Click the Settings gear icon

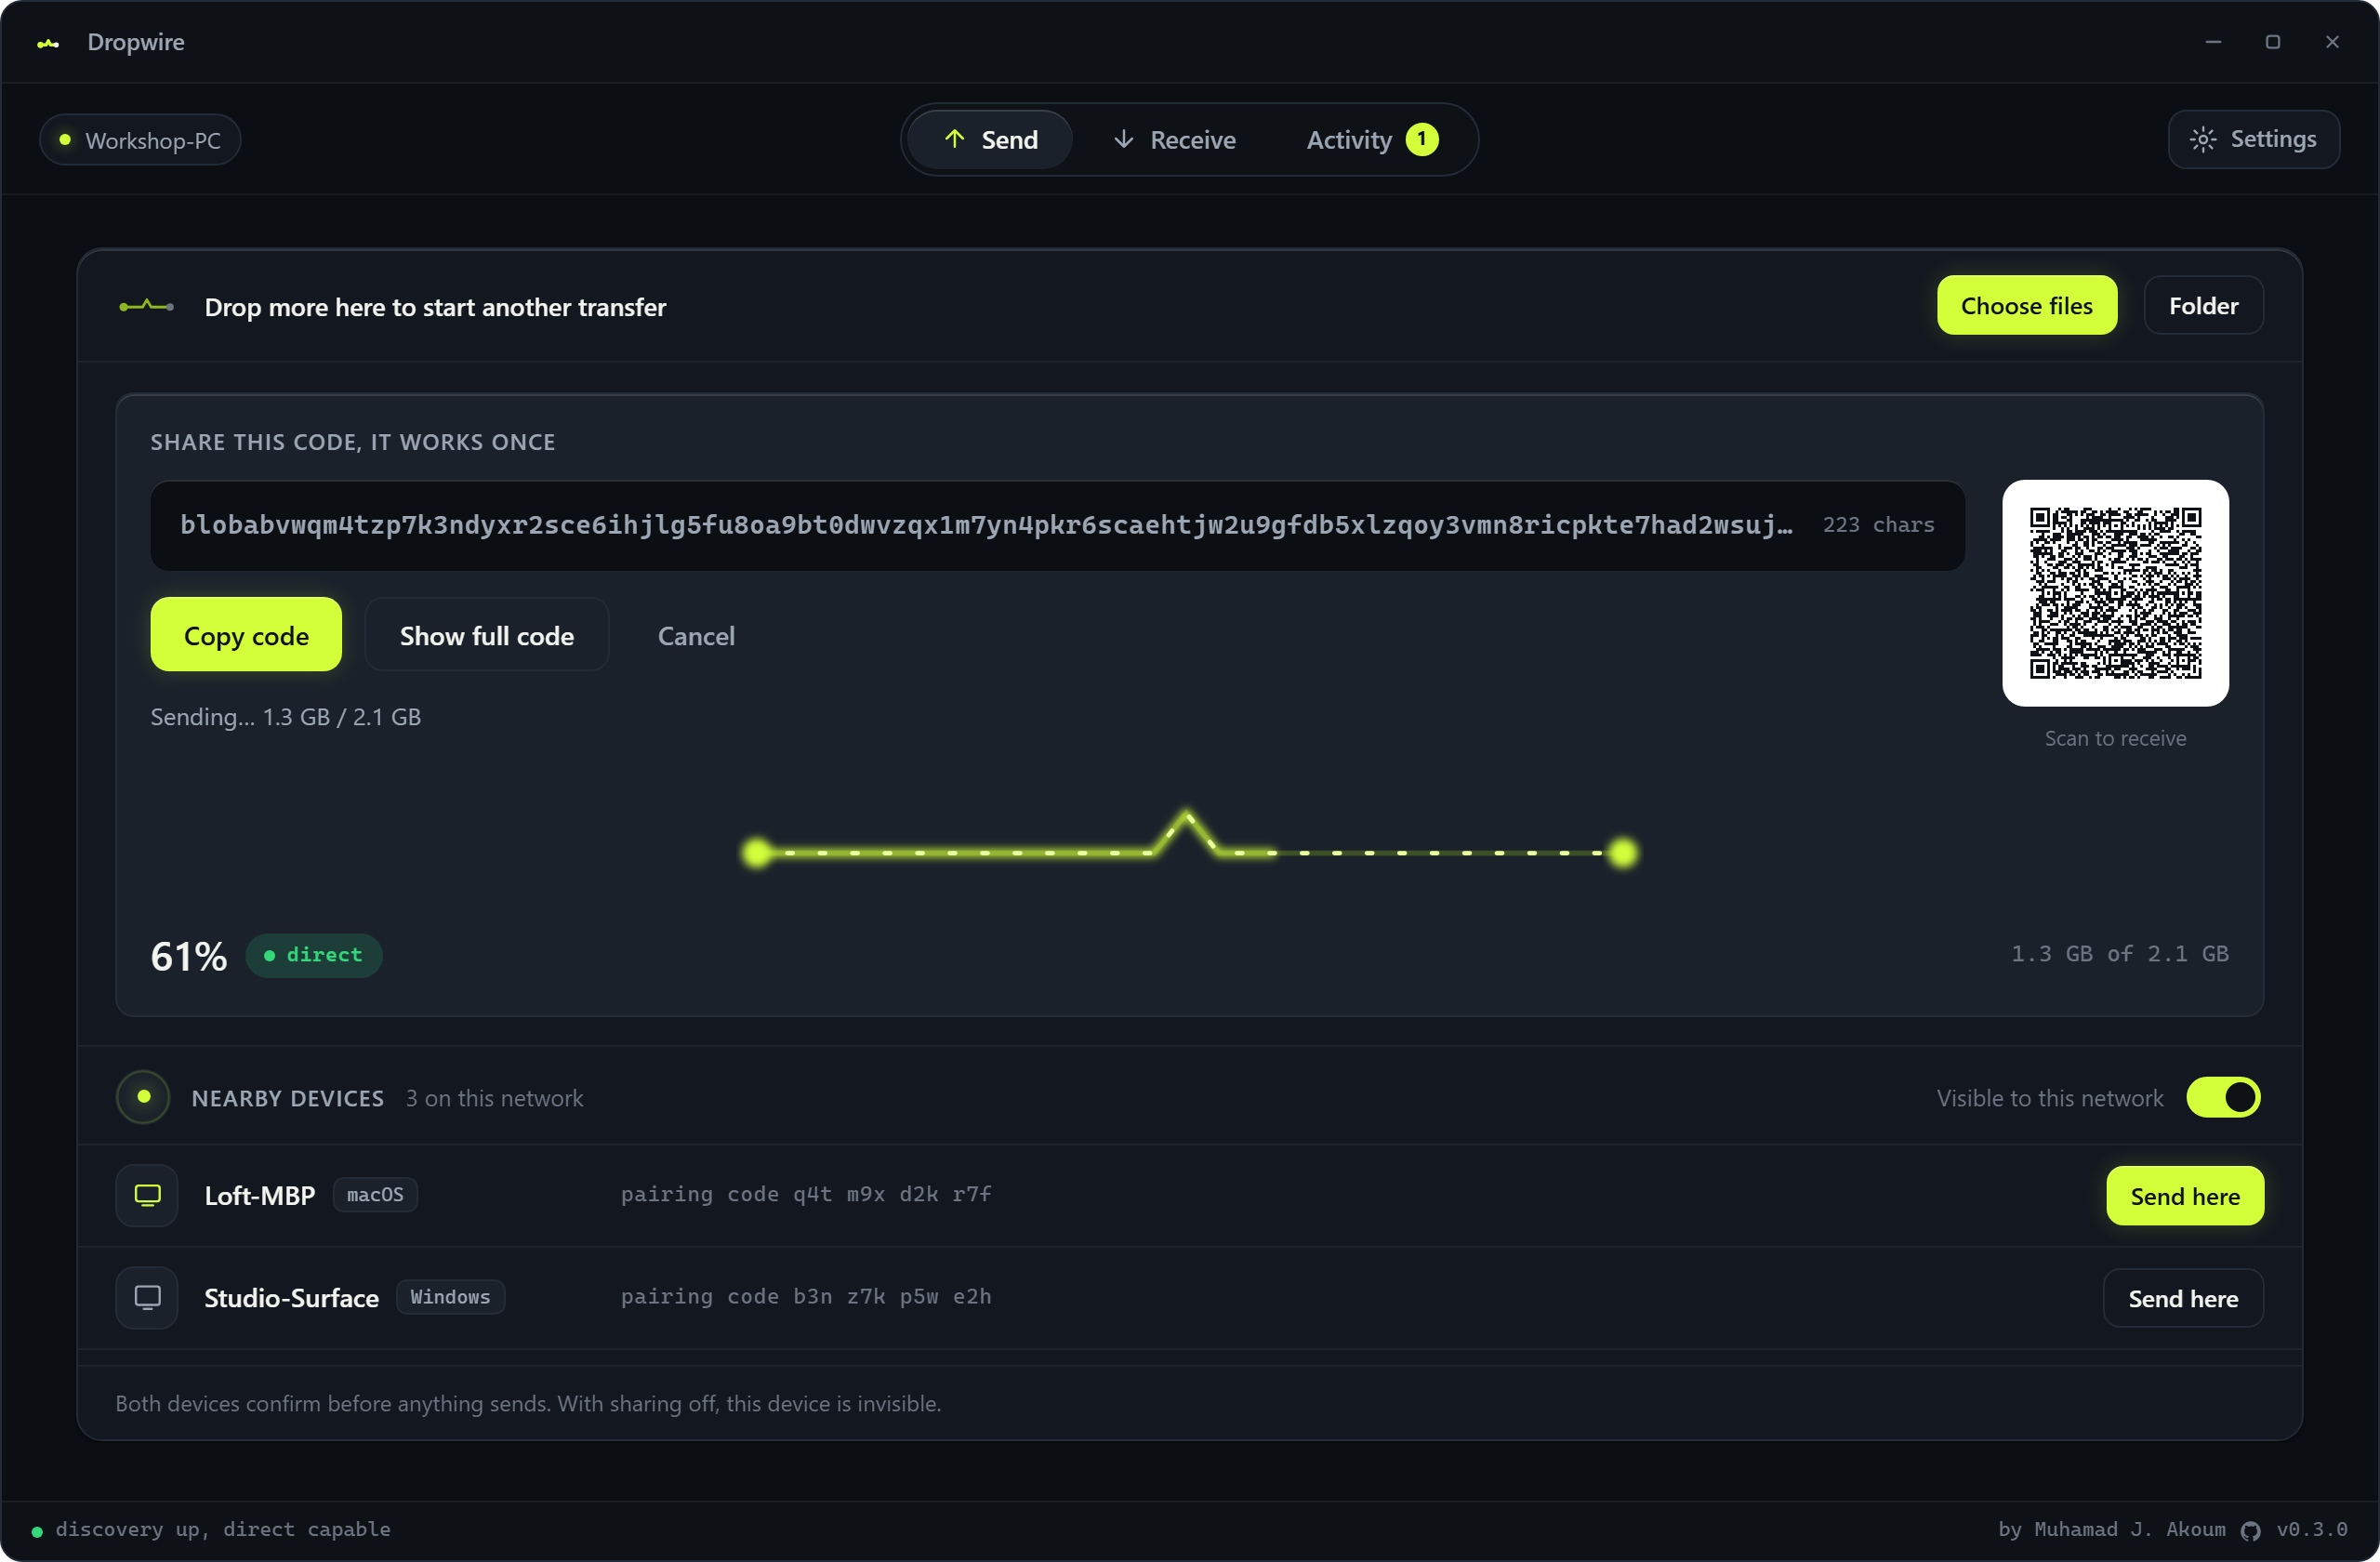(x=2202, y=139)
